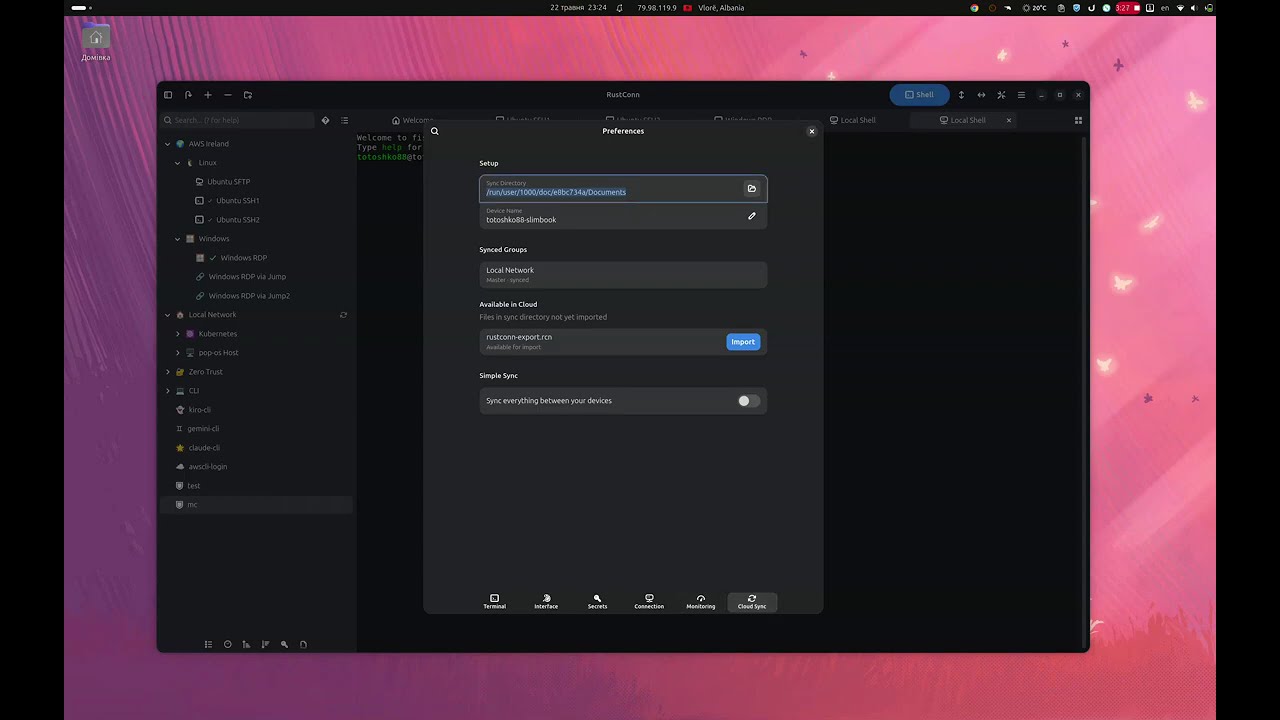Expand the pop-os Host group
The height and width of the screenshot is (720, 1280).
[178, 353]
